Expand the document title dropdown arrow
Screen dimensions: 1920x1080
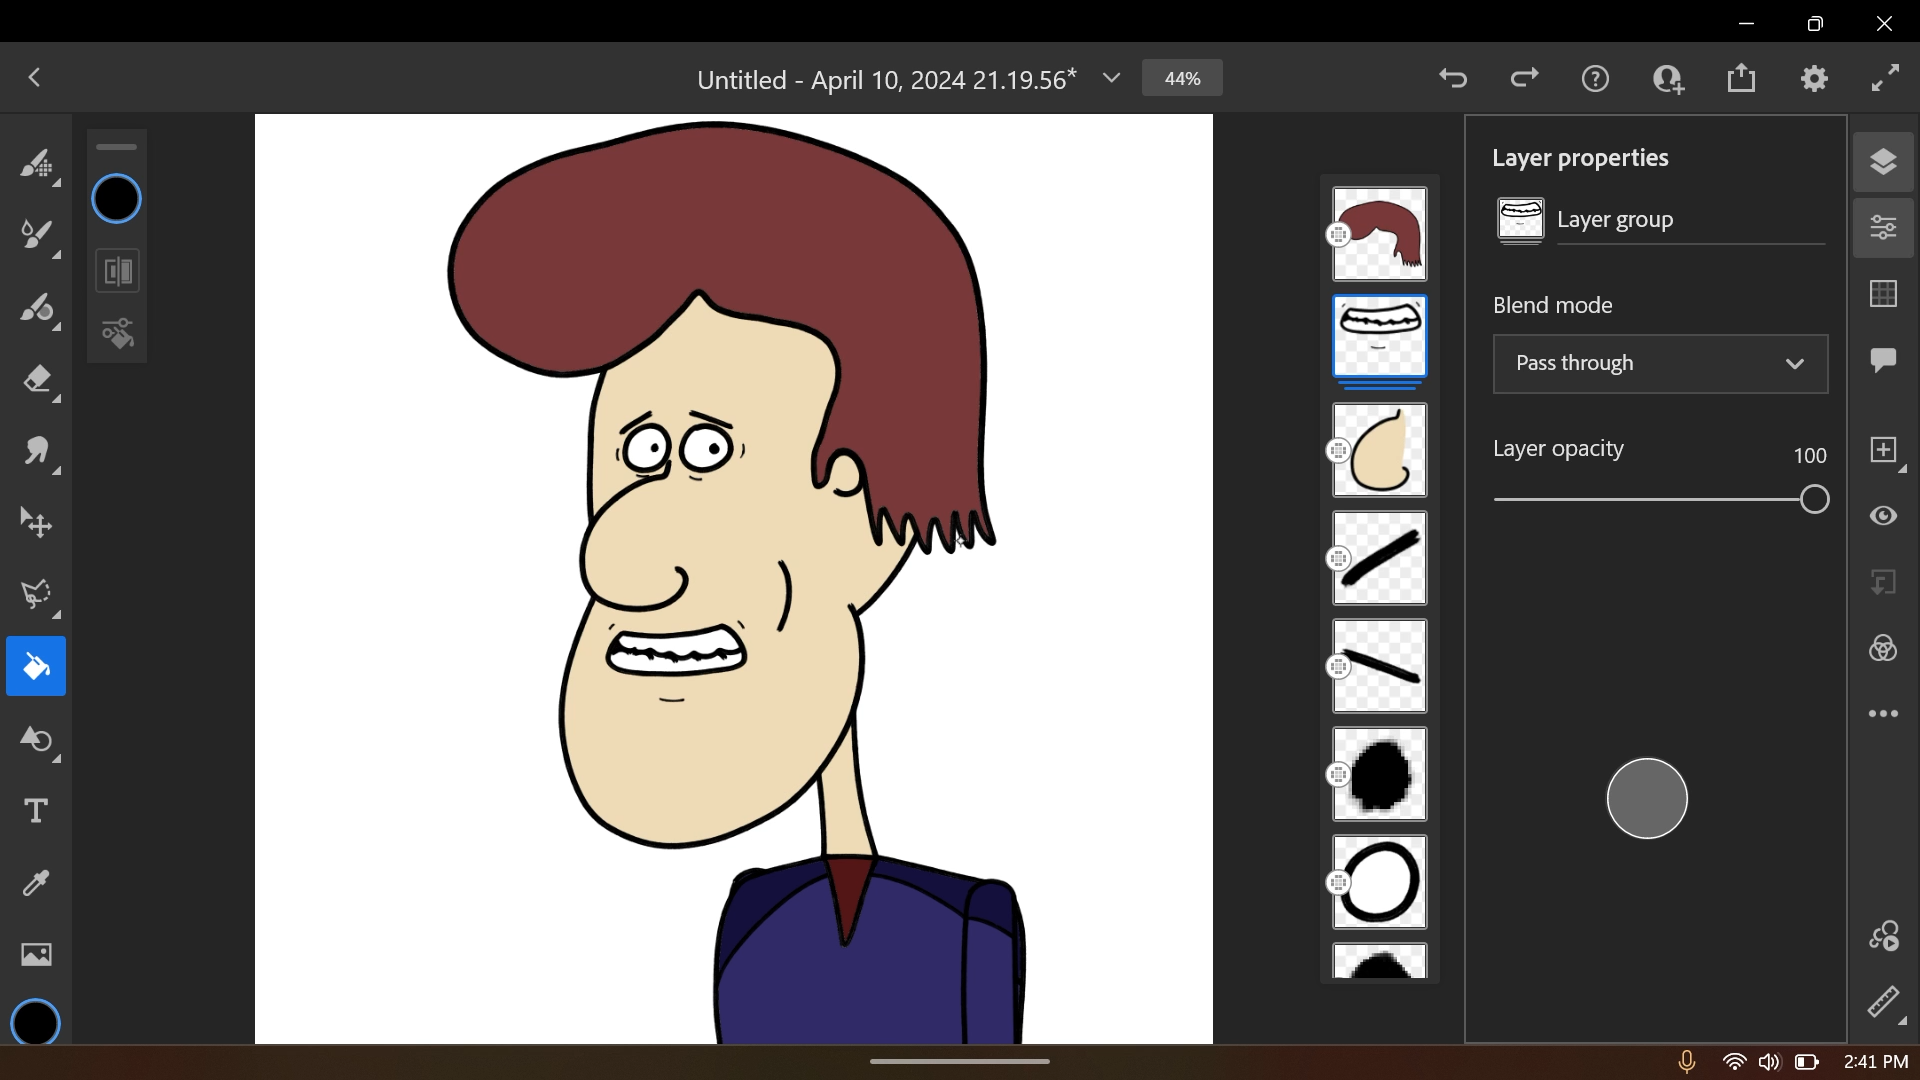(x=1112, y=78)
